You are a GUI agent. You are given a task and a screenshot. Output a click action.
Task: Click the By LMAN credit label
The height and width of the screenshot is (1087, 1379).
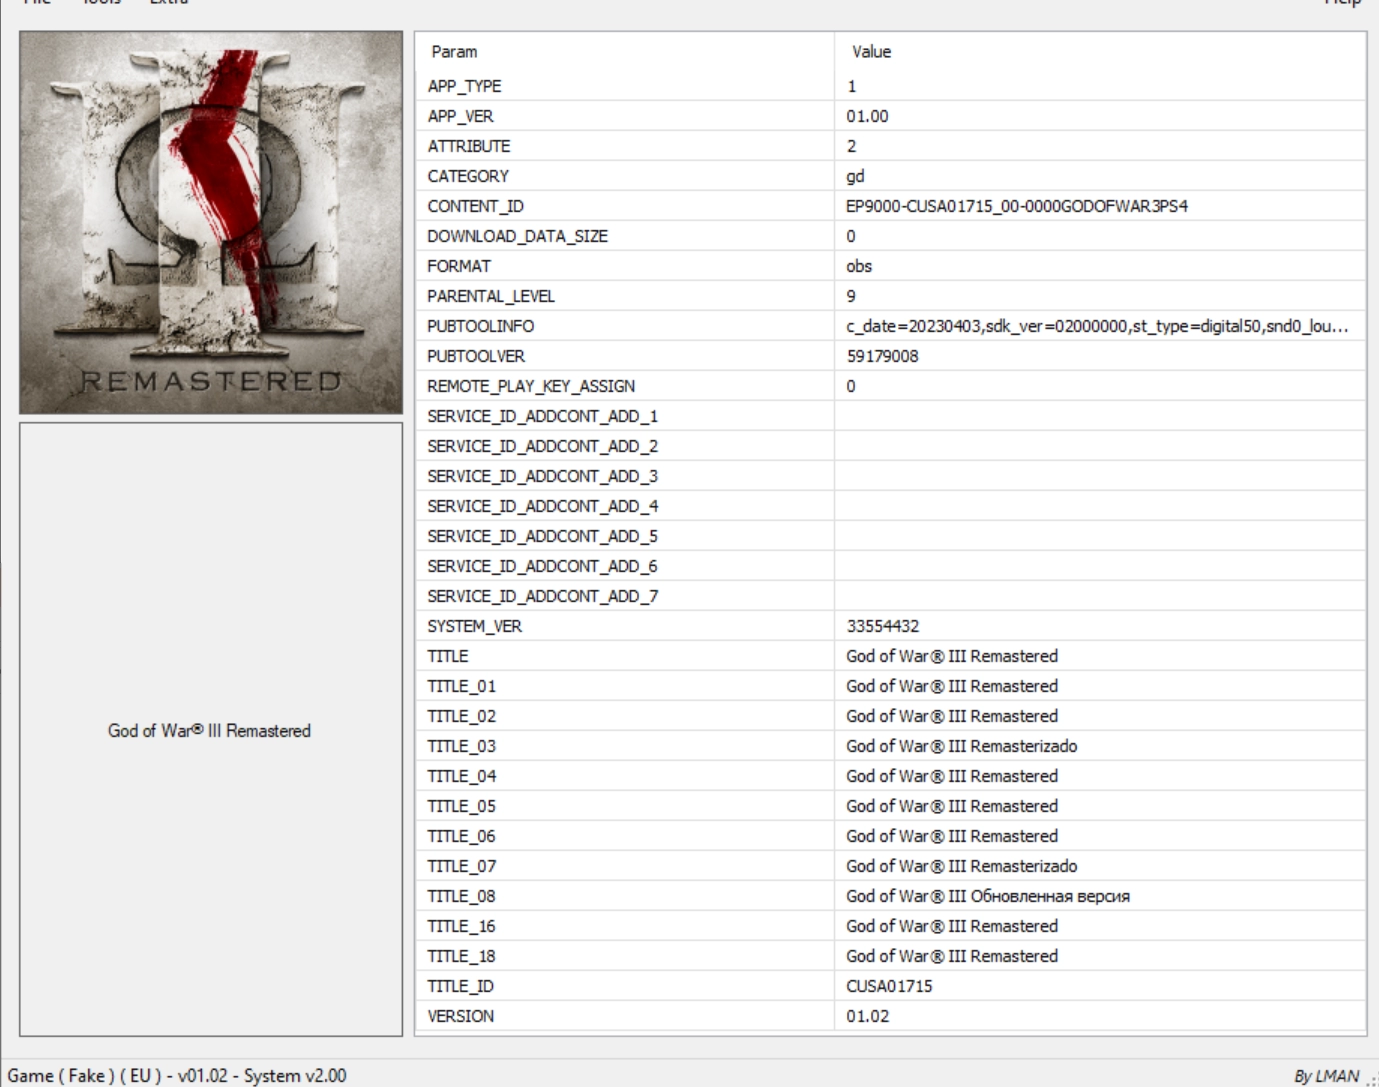click(x=1326, y=1076)
